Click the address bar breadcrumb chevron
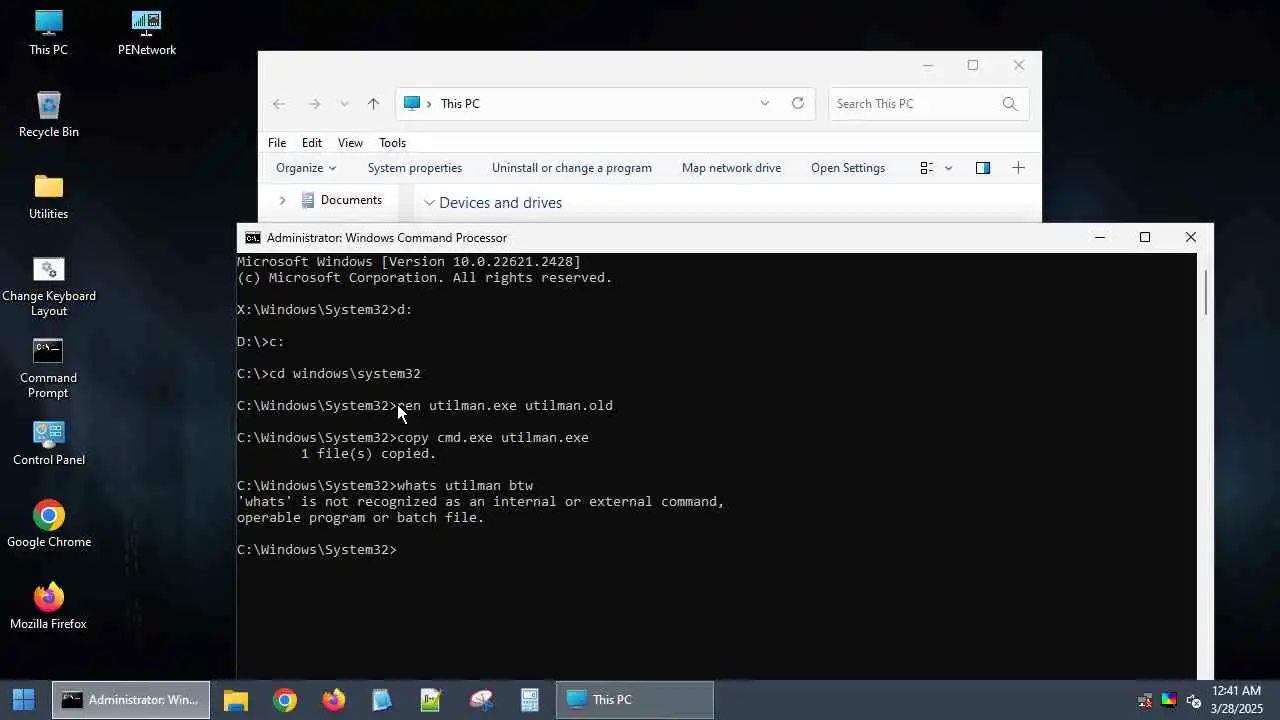The height and width of the screenshot is (720, 1280). 430,104
